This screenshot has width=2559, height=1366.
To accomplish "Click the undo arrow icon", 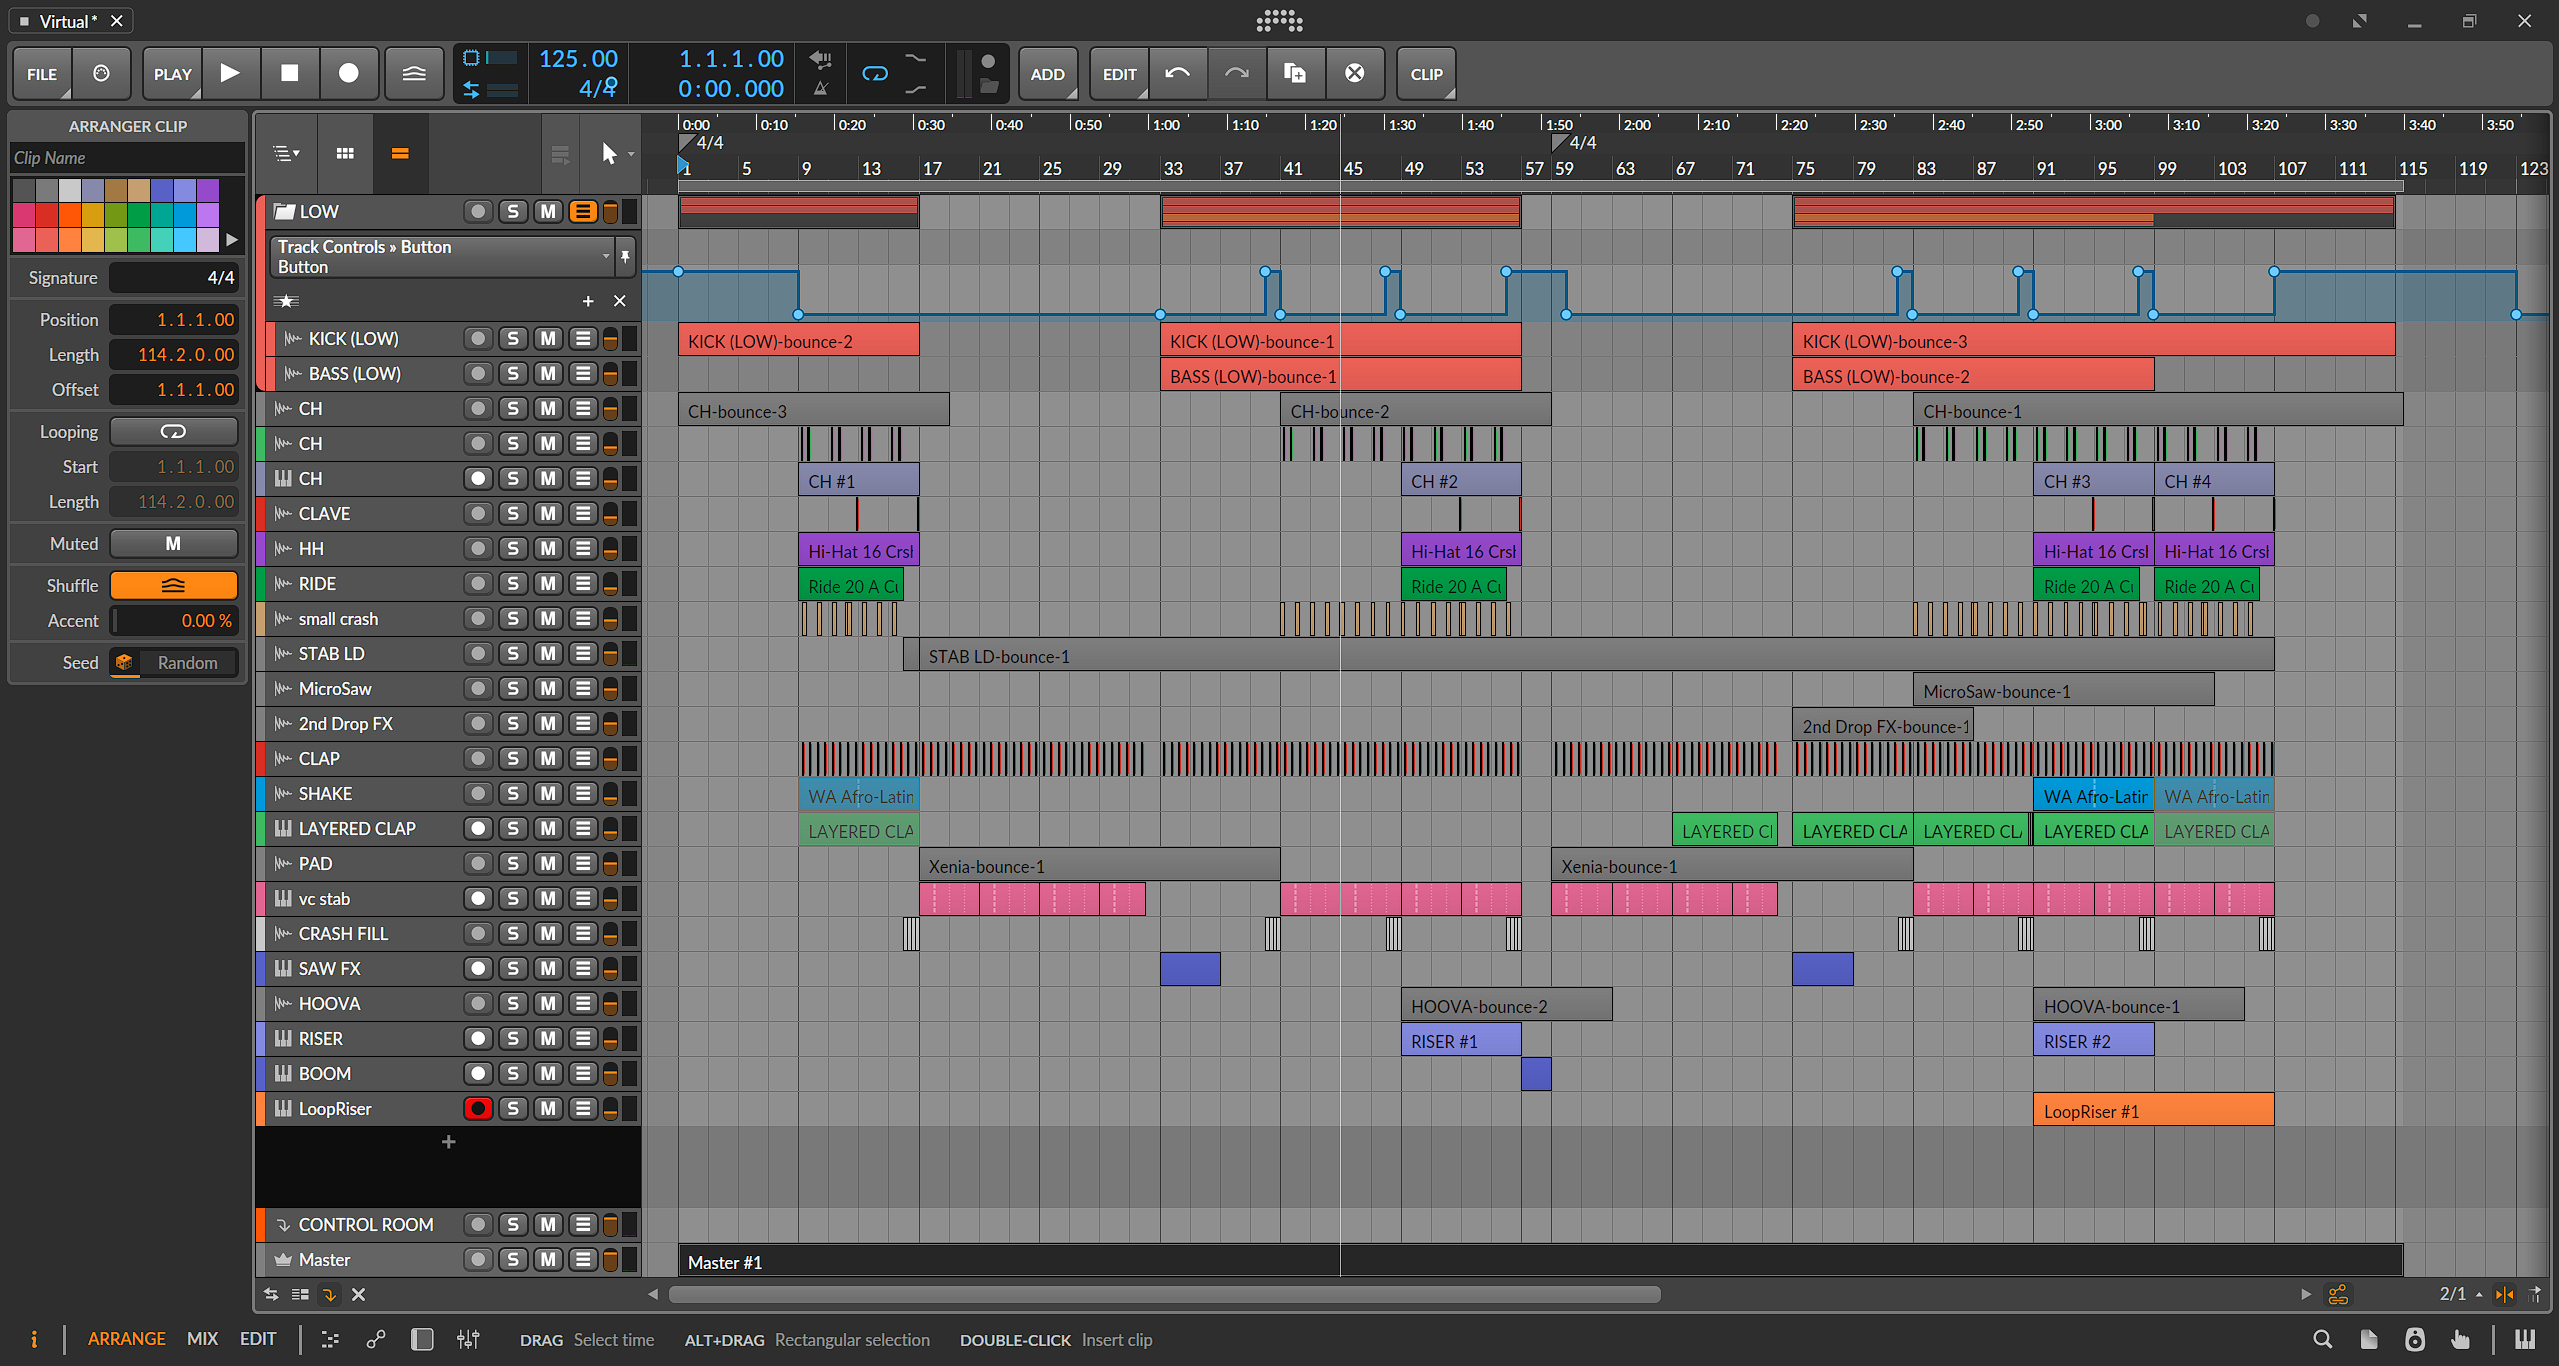I will tap(1178, 73).
